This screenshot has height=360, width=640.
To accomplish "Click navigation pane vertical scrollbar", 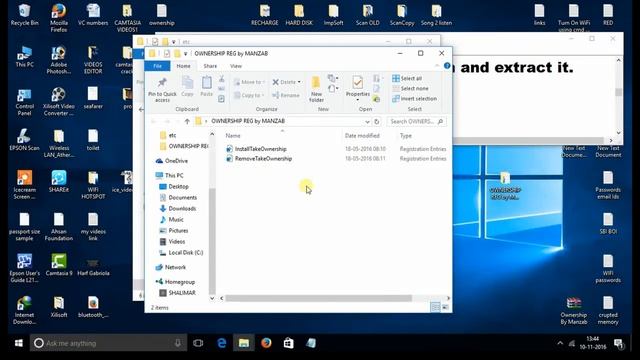I will tap(212, 241).
